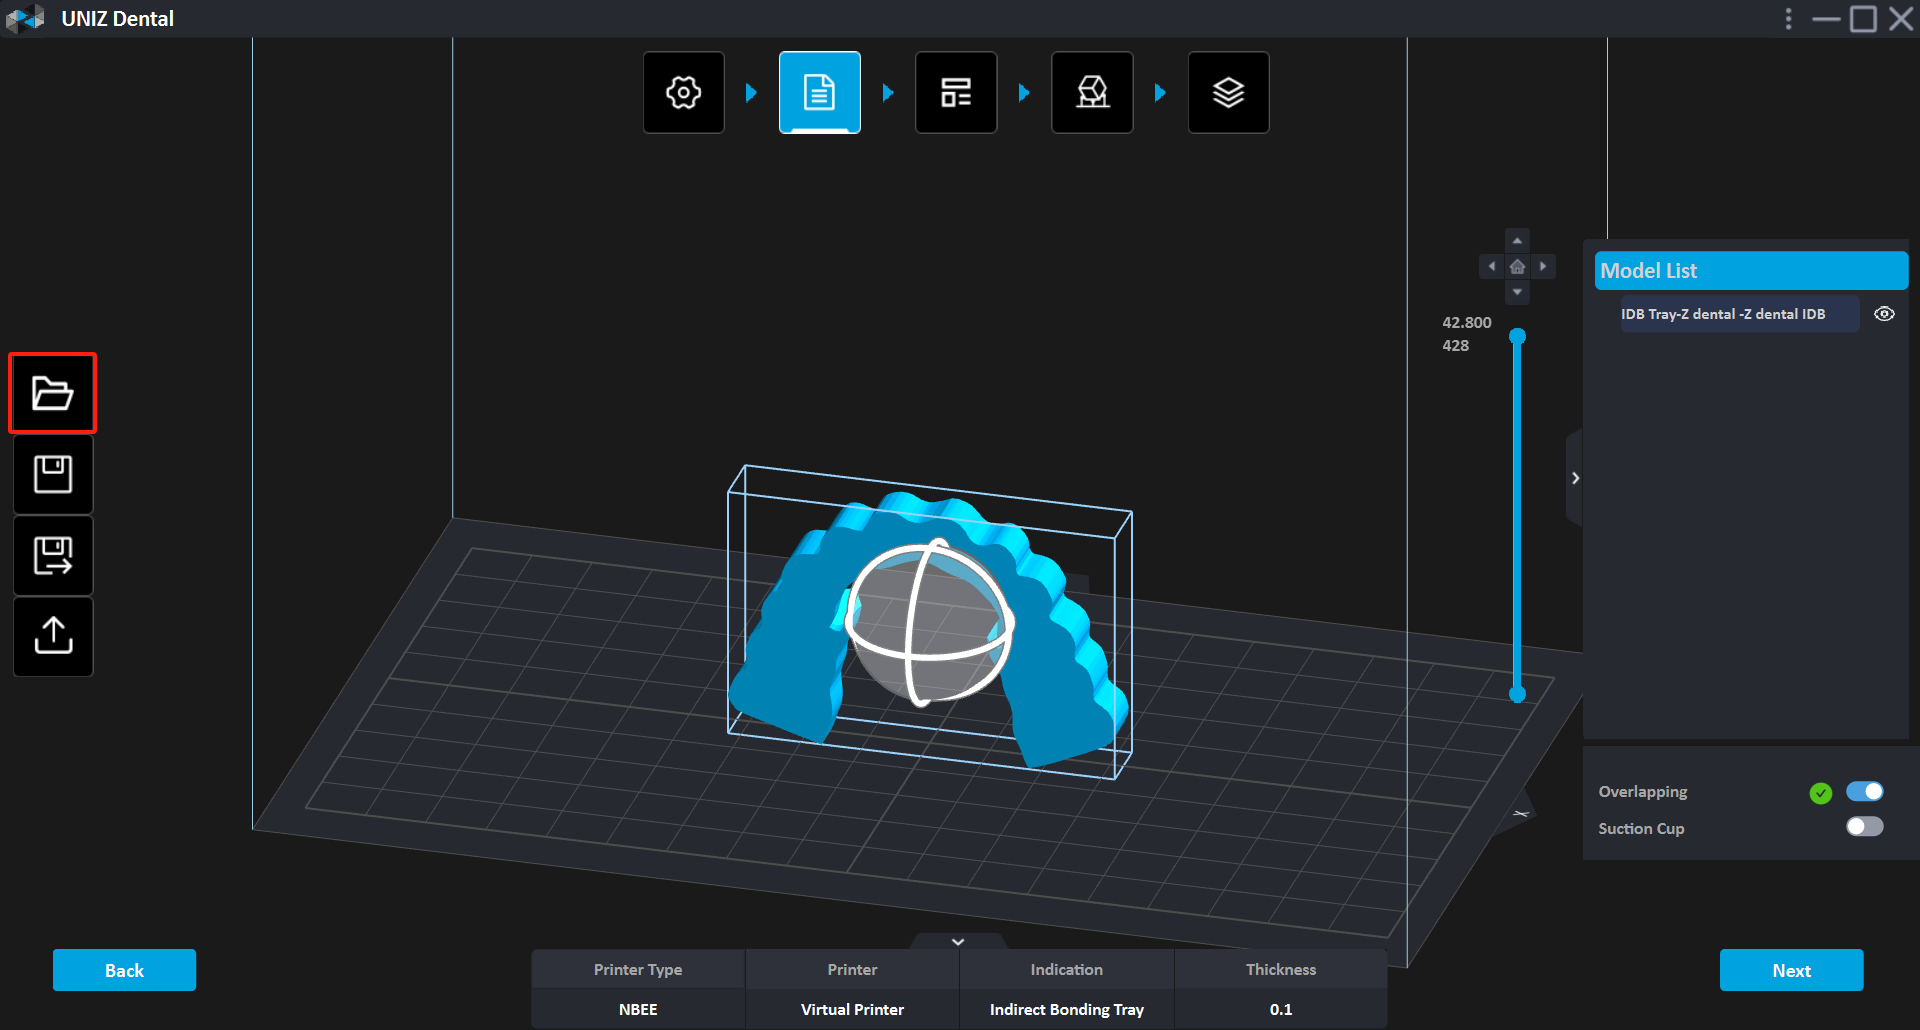Click the Save floppy disk icon
The height and width of the screenshot is (1030, 1920).
pyautogui.click(x=53, y=474)
